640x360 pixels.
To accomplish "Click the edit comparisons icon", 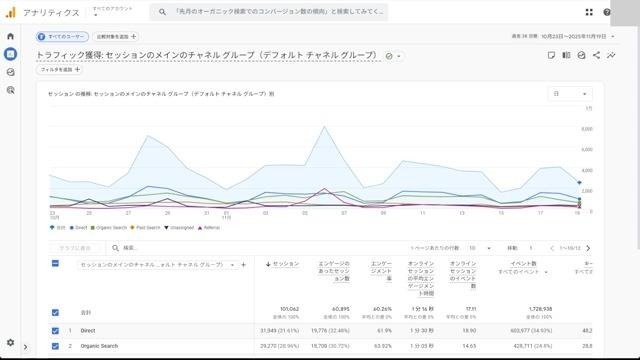I will click(x=567, y=55).
